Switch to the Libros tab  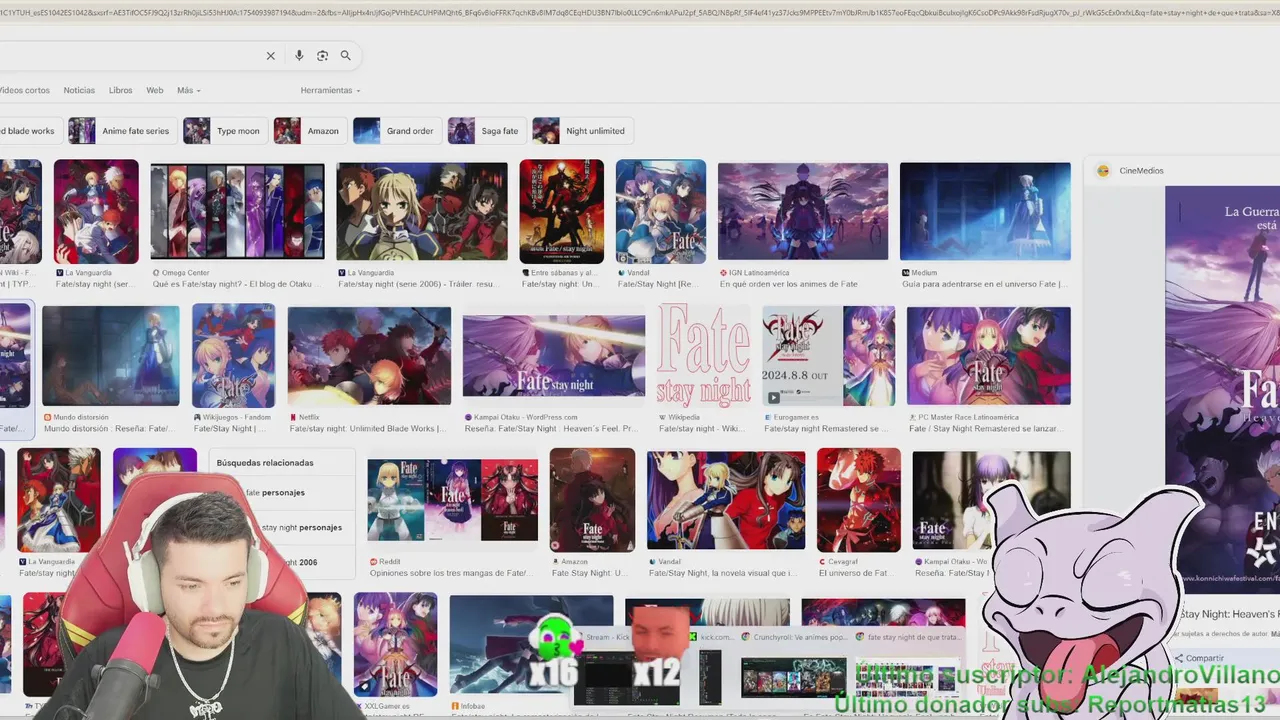coord(120,90)
